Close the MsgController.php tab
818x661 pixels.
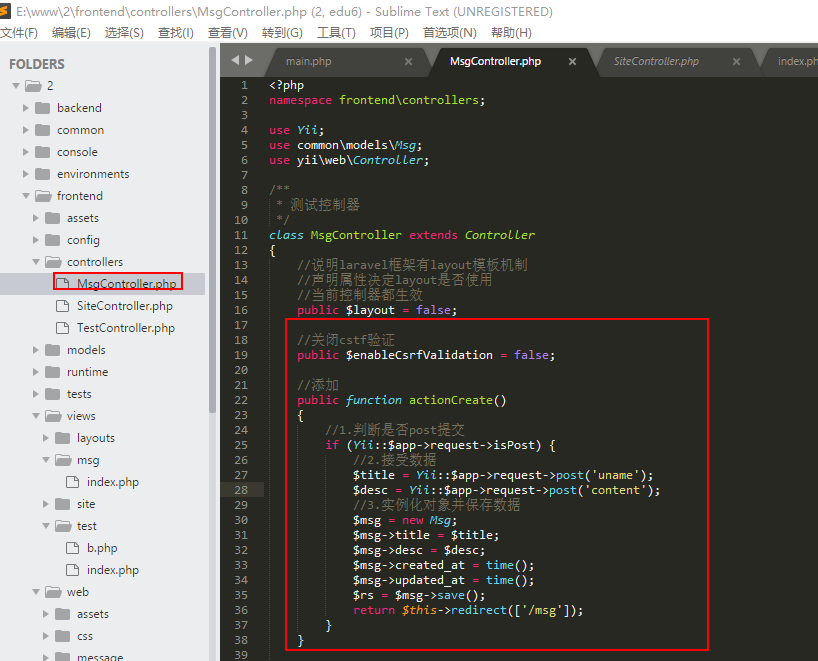(573, 61)
